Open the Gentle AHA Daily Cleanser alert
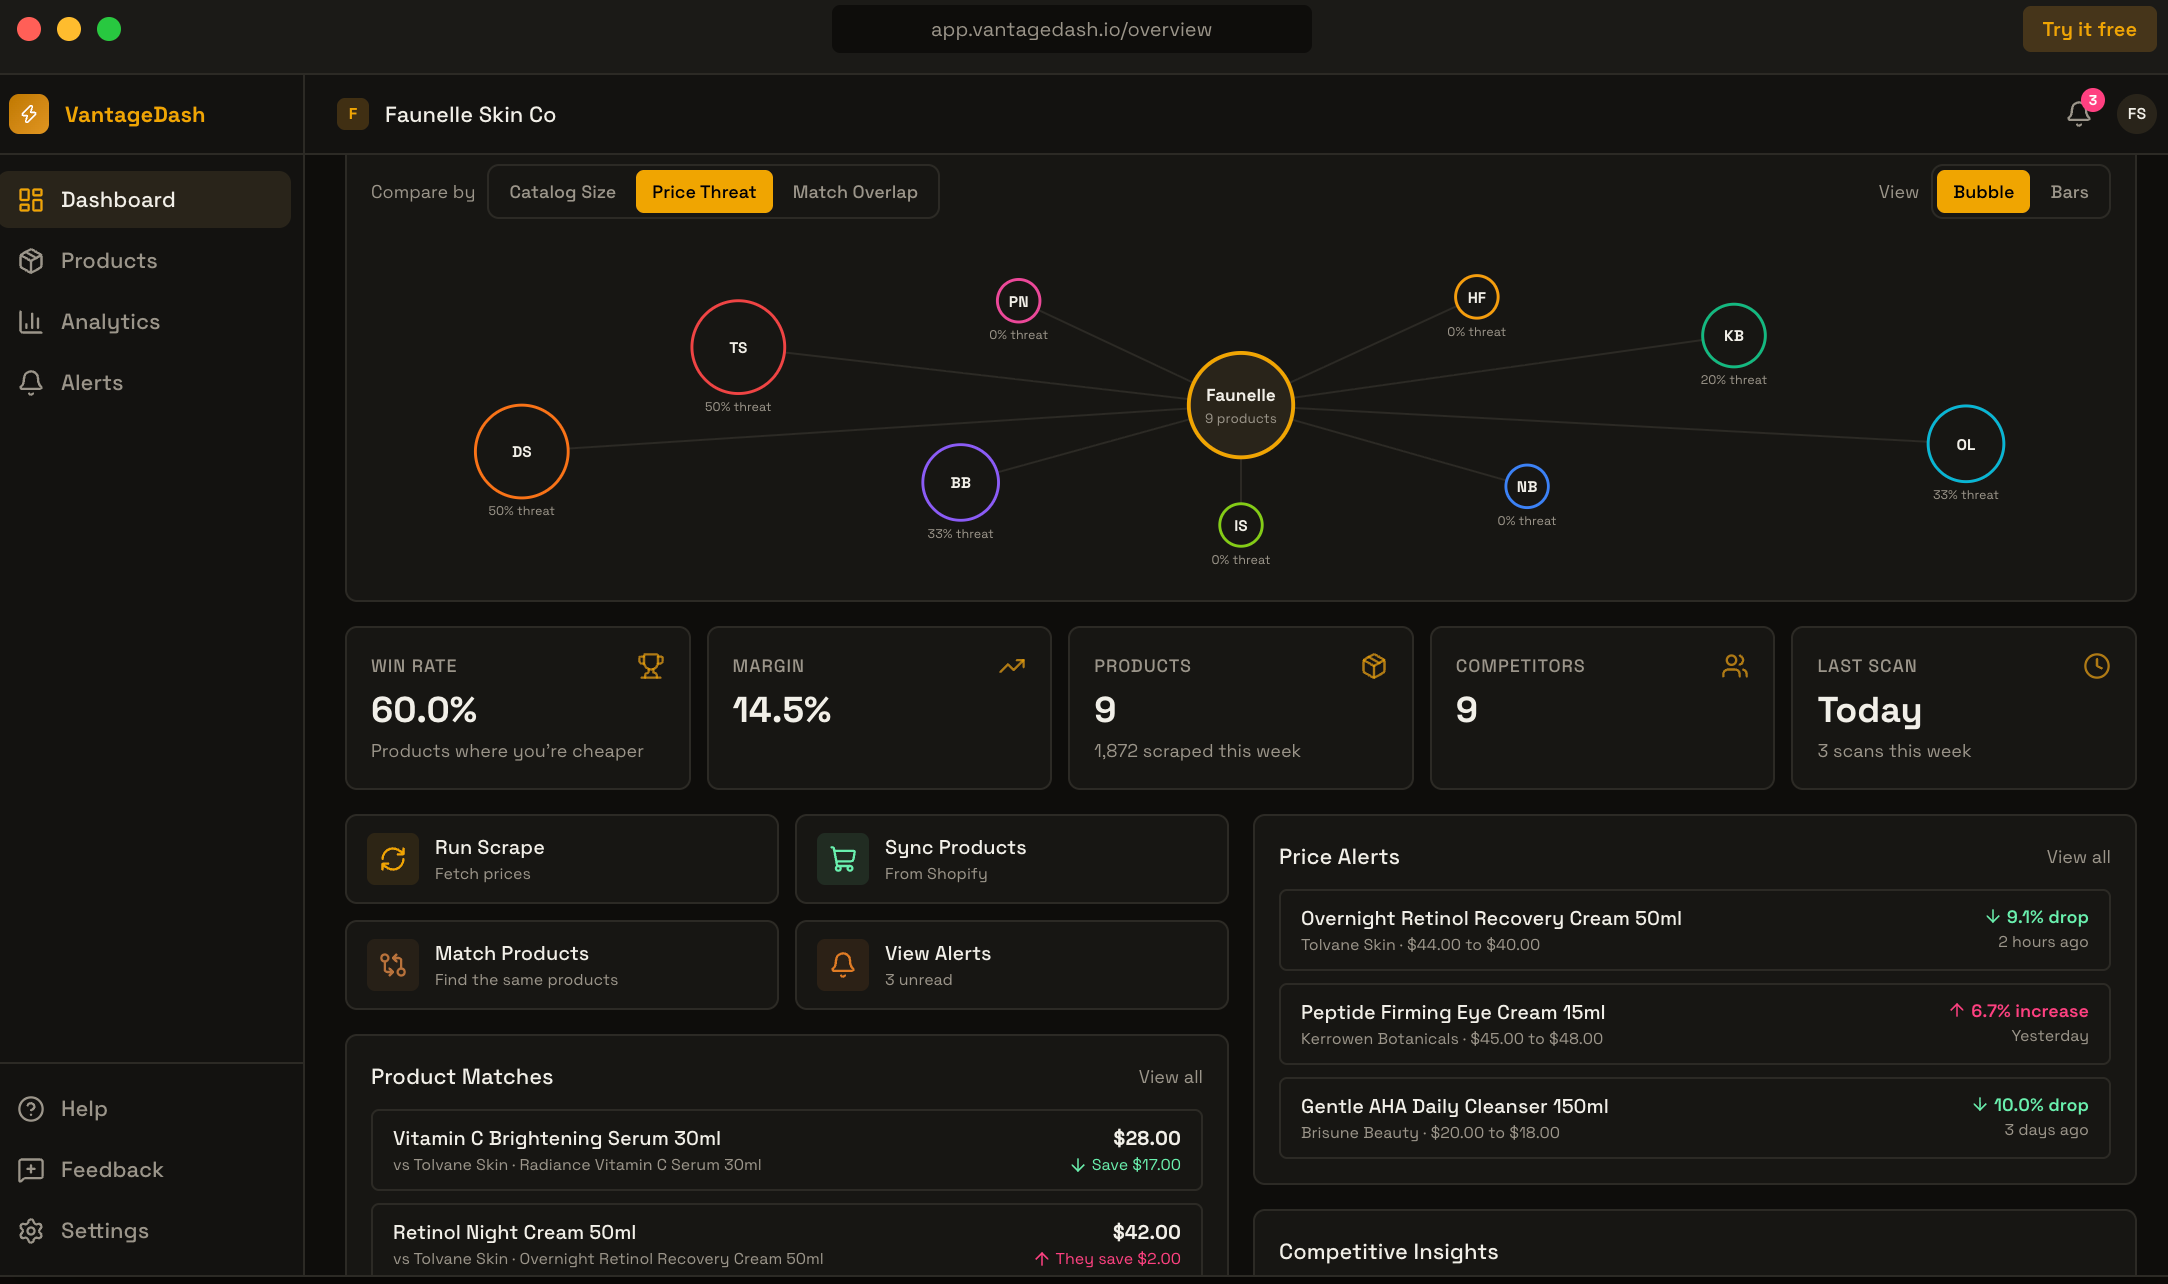Image resolution: width=2168 pixels, height=1284 pixels. (x=1694, y=1118)
